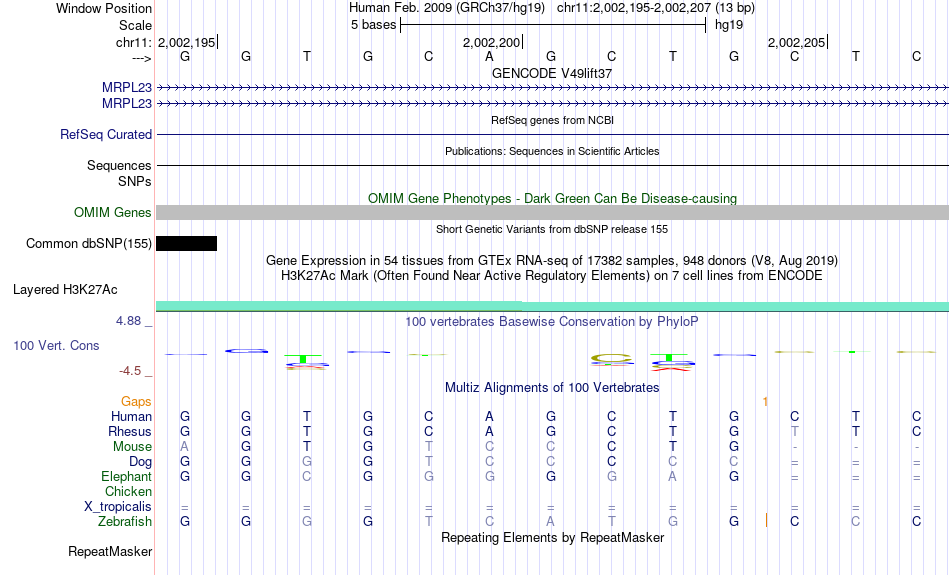Select the Mouse species label
The image size is (950, 575).
132,447
